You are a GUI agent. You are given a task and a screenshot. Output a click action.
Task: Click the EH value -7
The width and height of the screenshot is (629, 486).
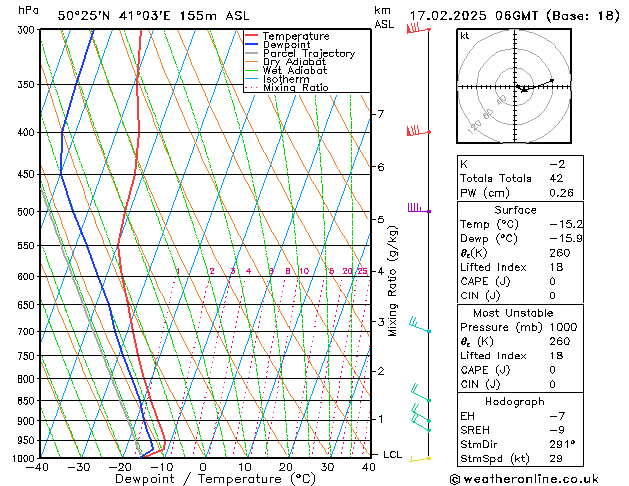557,416
